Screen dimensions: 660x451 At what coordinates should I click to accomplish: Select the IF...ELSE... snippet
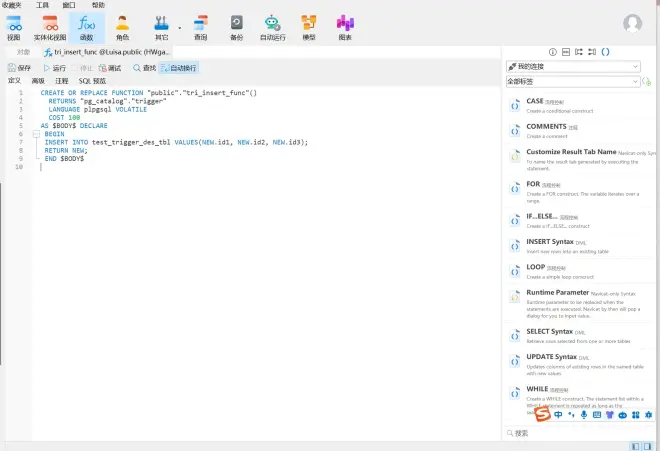tap(580, 221)
